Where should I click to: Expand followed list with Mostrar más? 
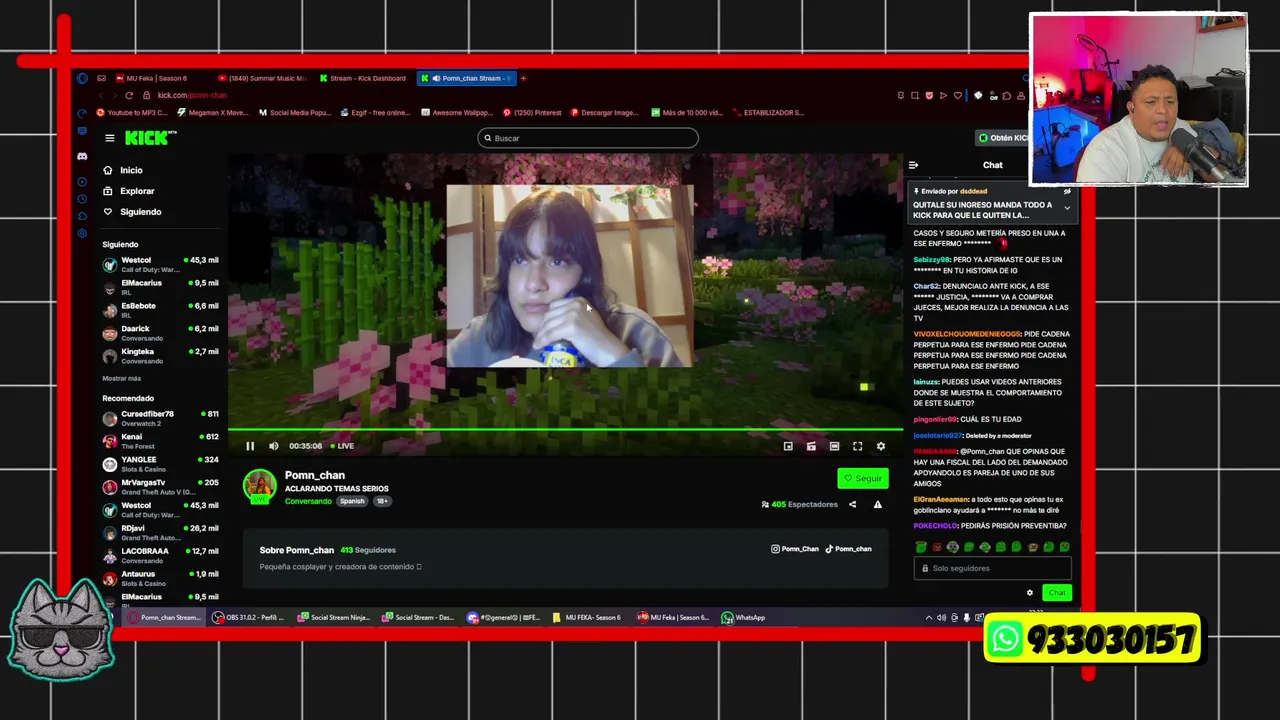[x=121, y=379]
